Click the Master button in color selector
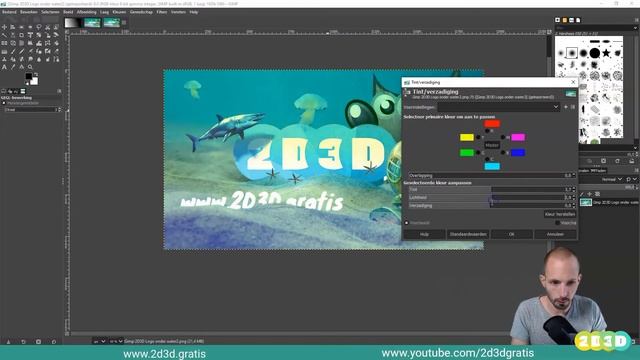The width and height of the screenshot is (640, 360). click(x=492, y=145)
